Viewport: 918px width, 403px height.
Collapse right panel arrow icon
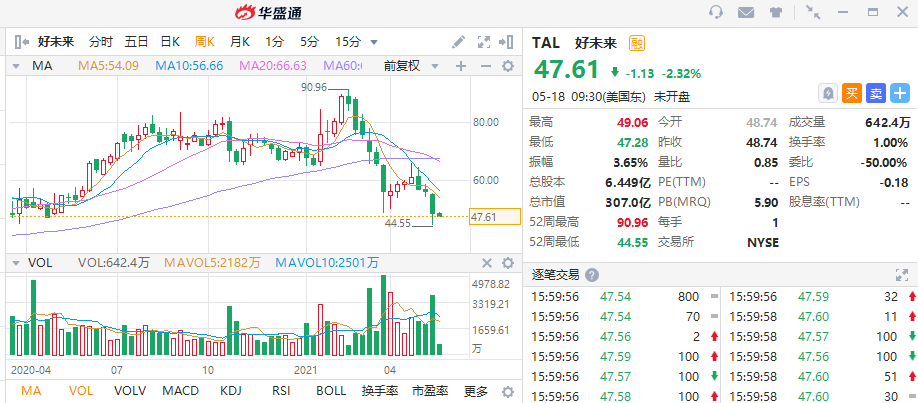[x=506, y=42]
